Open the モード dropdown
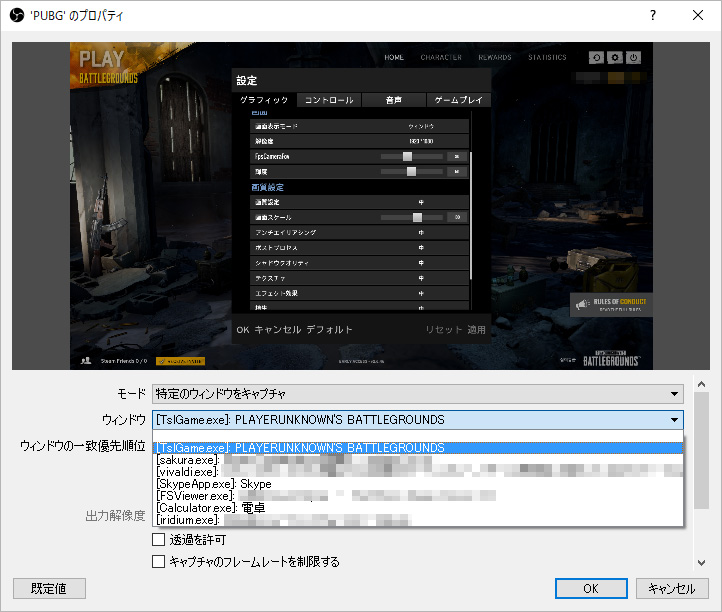 click(x=417, y=394)
